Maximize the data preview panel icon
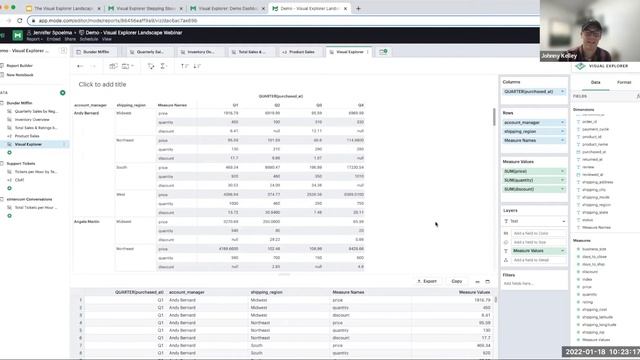Image resolution: width=640 pixels, height=360 pixels. click(x=487, y=282)
